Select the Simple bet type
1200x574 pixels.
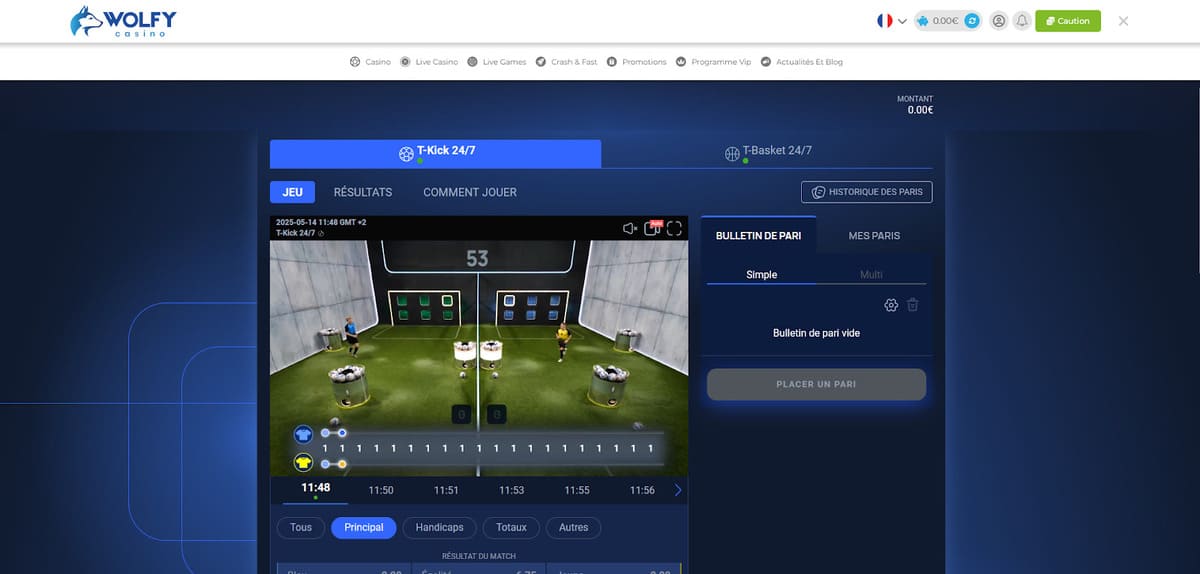pos(761,274)
